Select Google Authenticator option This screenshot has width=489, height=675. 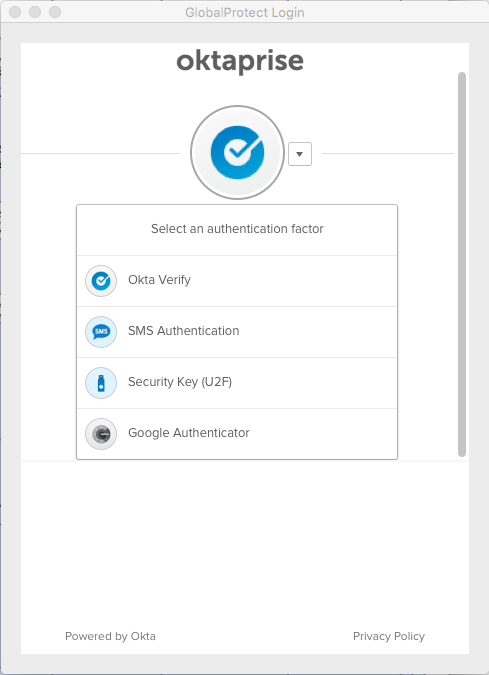pos(237,434)
